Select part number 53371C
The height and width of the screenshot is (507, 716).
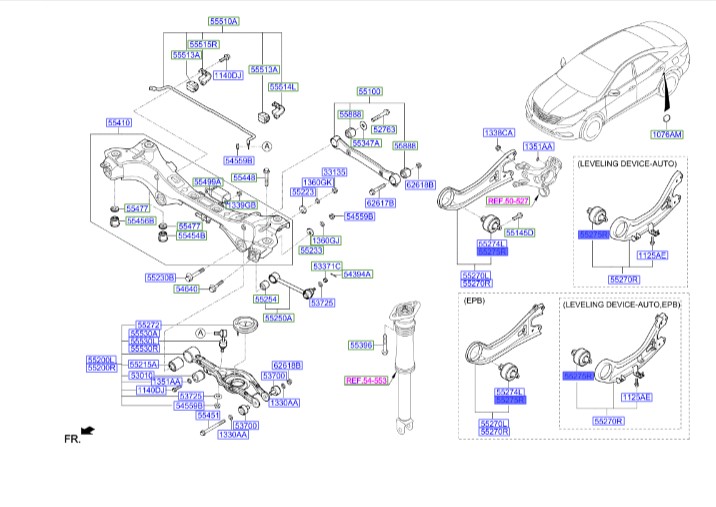(x=327, y=266)
